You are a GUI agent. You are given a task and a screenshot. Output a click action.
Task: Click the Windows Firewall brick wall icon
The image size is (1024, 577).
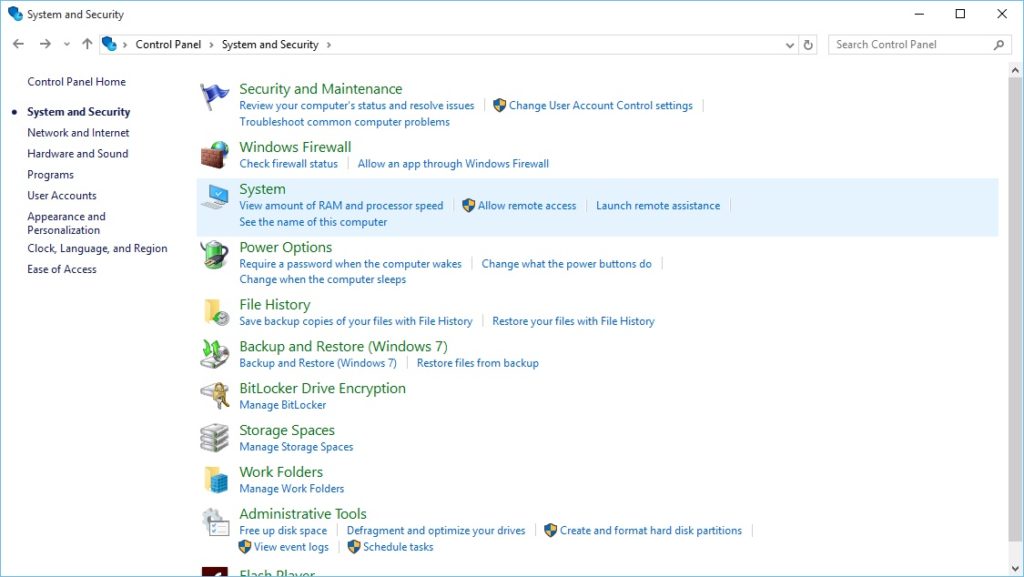click(x=214, y=155)
